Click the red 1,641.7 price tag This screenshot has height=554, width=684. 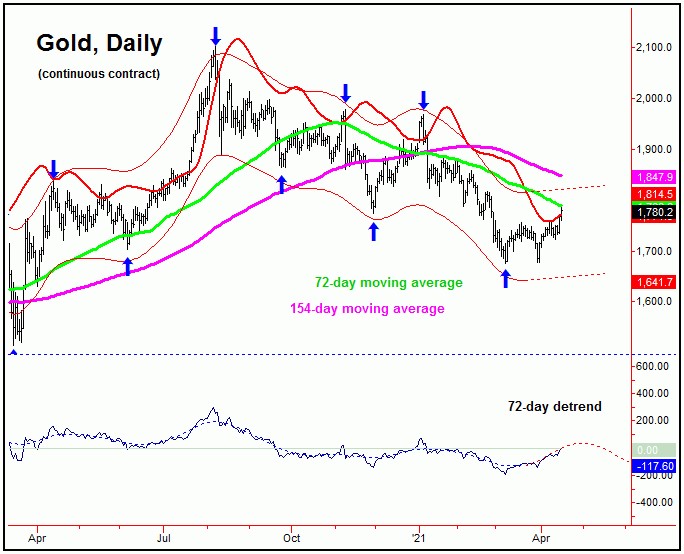coord(655,282)
